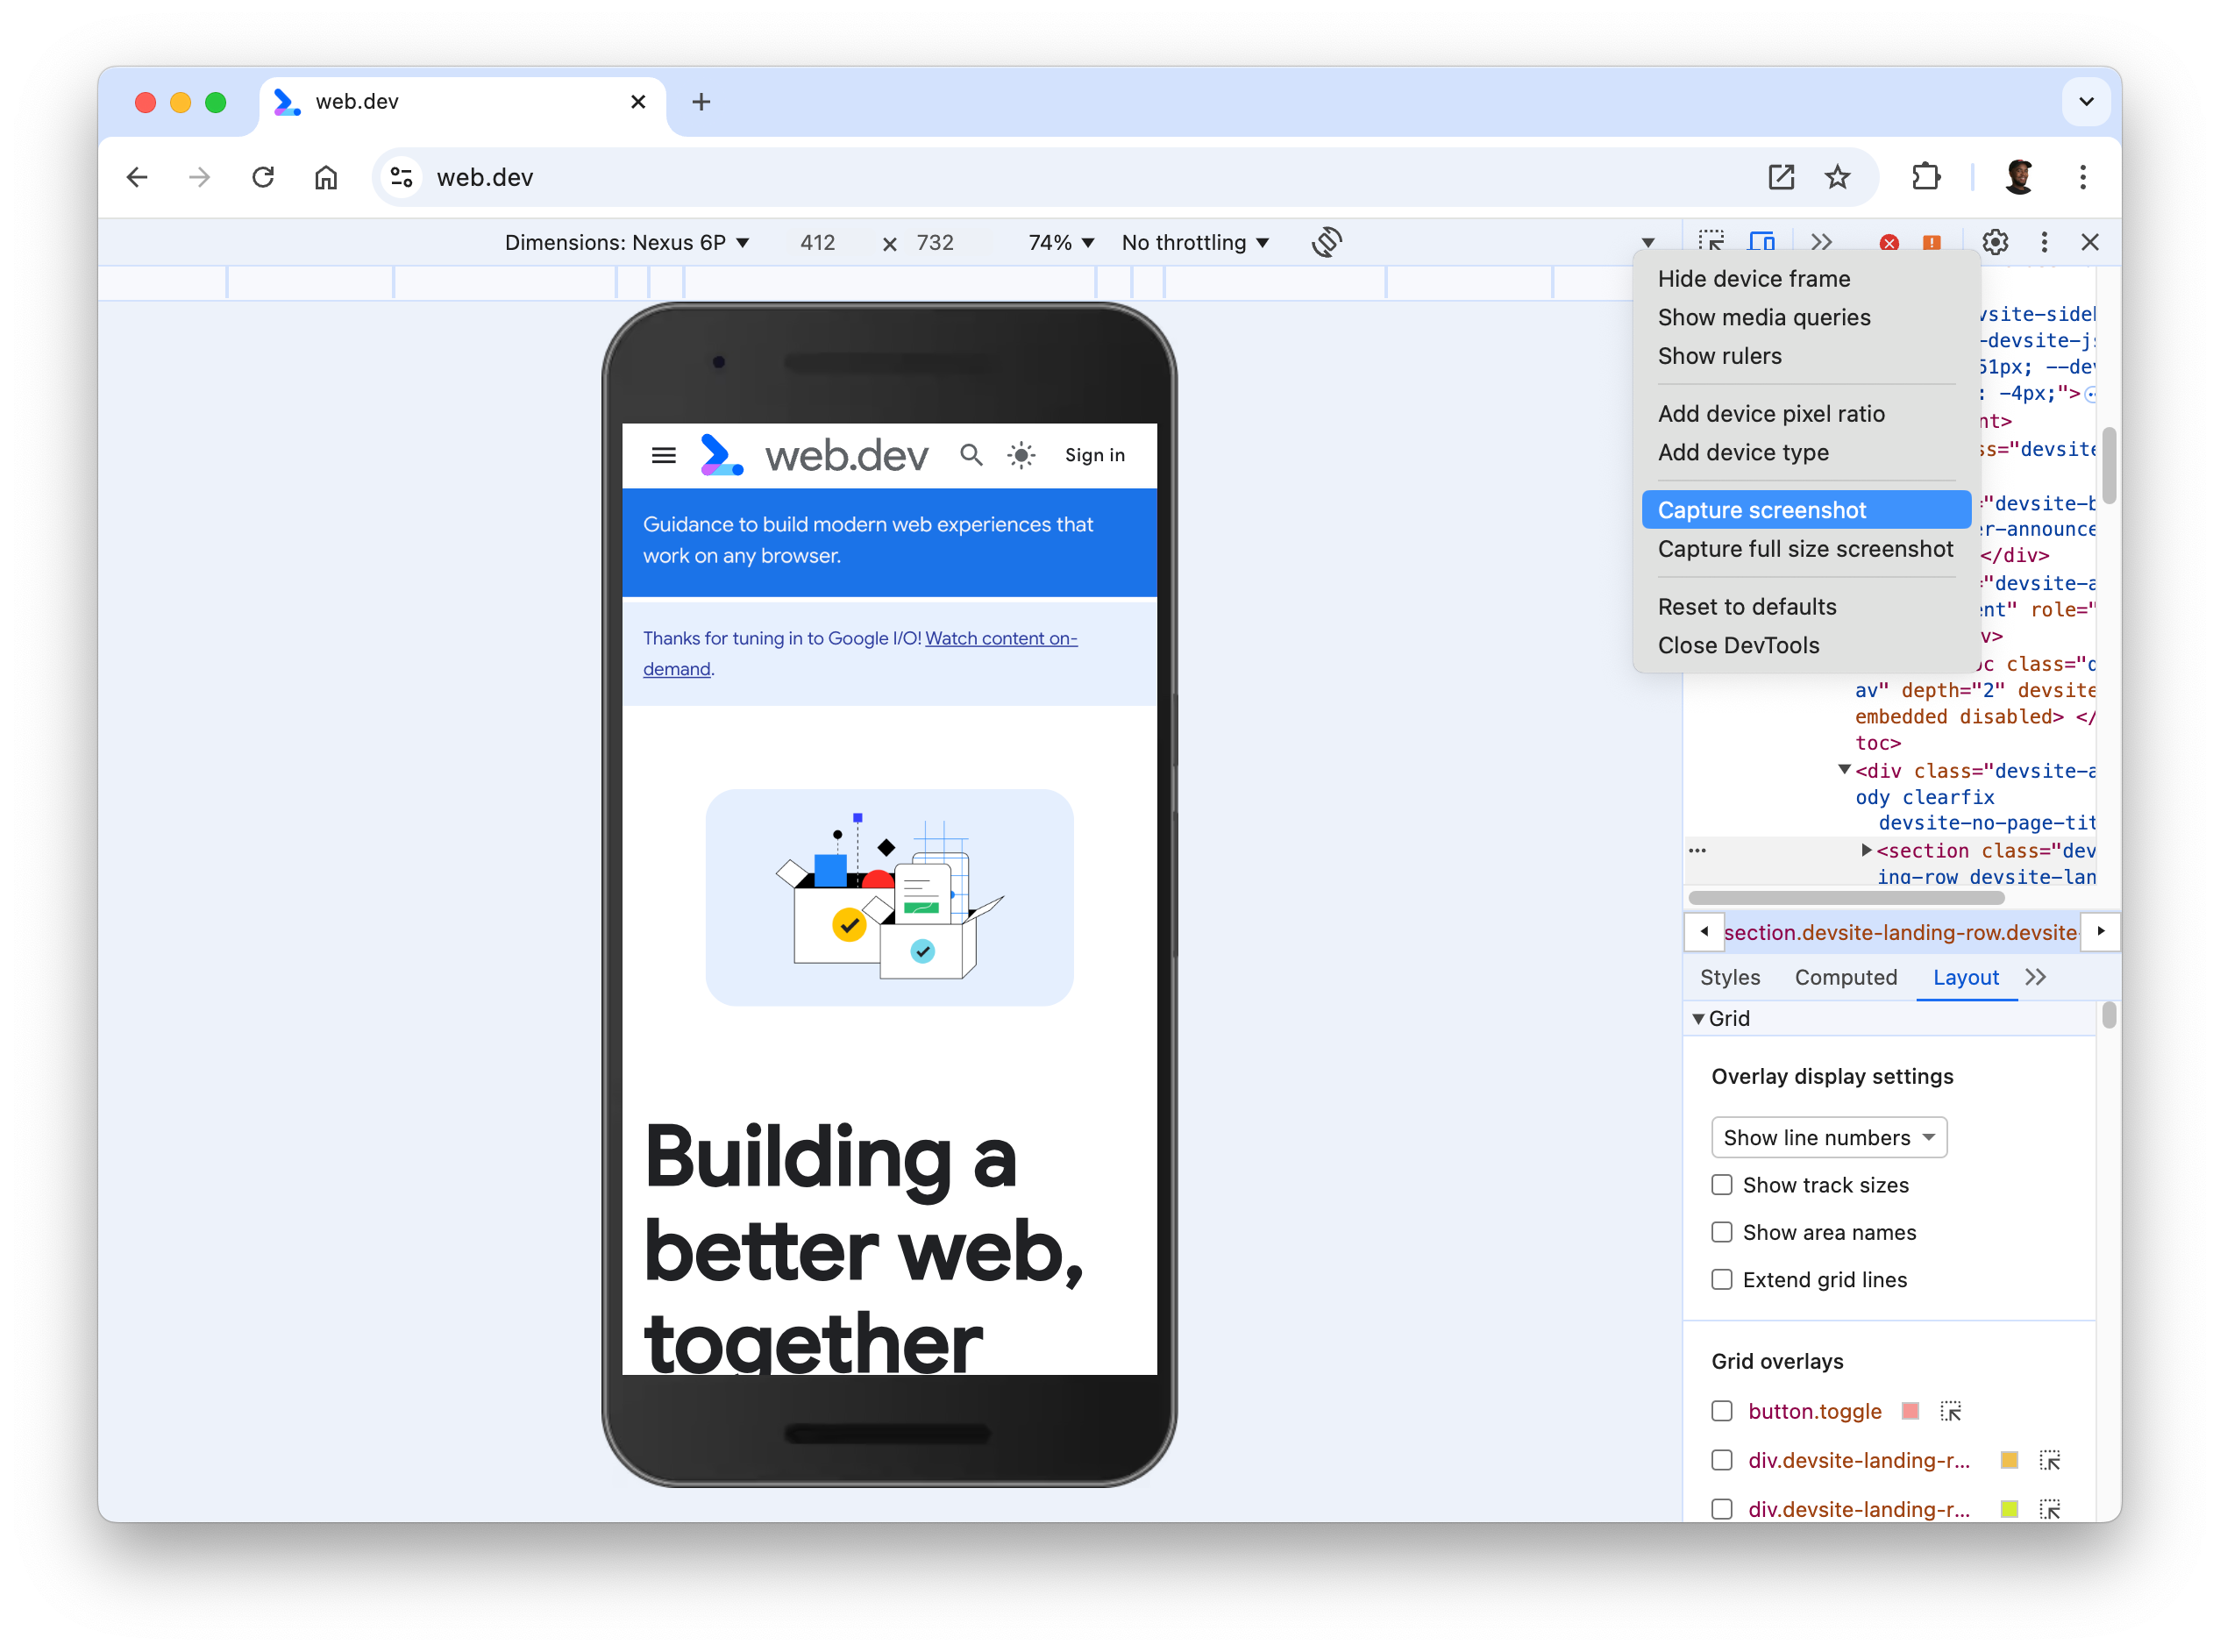Select the inspect element toggle icon
Viewport: 2220px width, 1652px height.
click(1711, 241)
